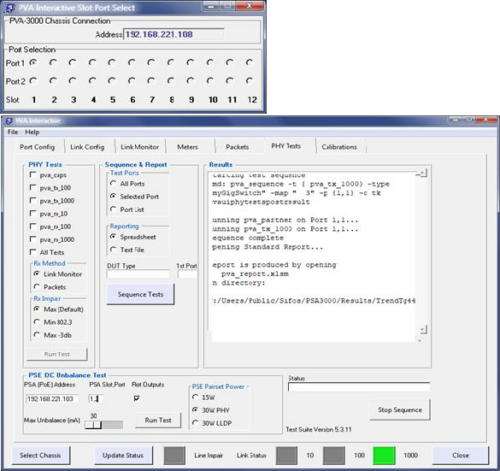
Task: Click Results scrollbar up arrow
Action: [423, 173]
